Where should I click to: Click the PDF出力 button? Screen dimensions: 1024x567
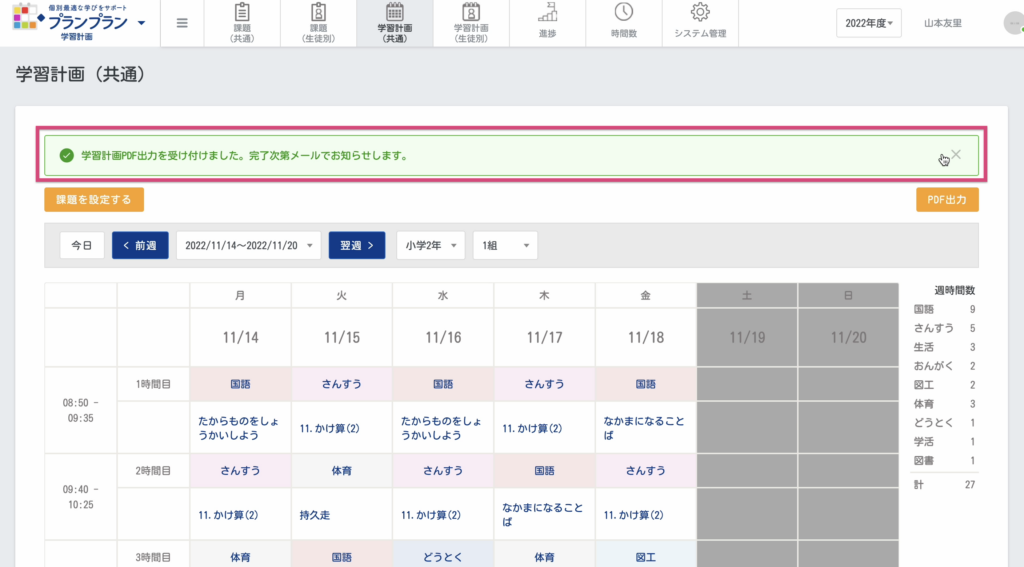(947, 200)
